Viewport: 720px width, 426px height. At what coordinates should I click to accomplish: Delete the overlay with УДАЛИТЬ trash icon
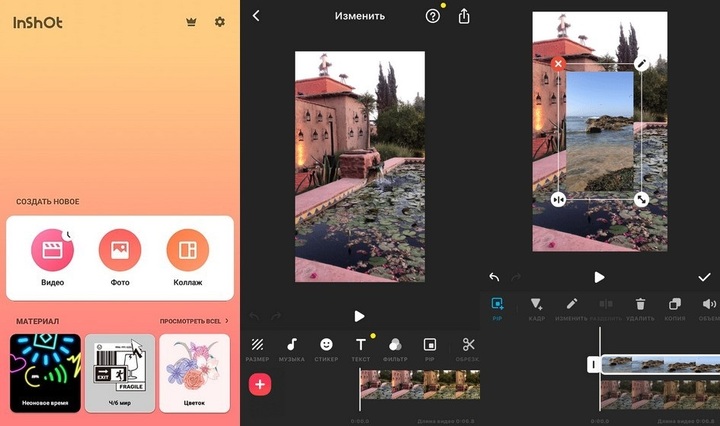coord(640,308)
